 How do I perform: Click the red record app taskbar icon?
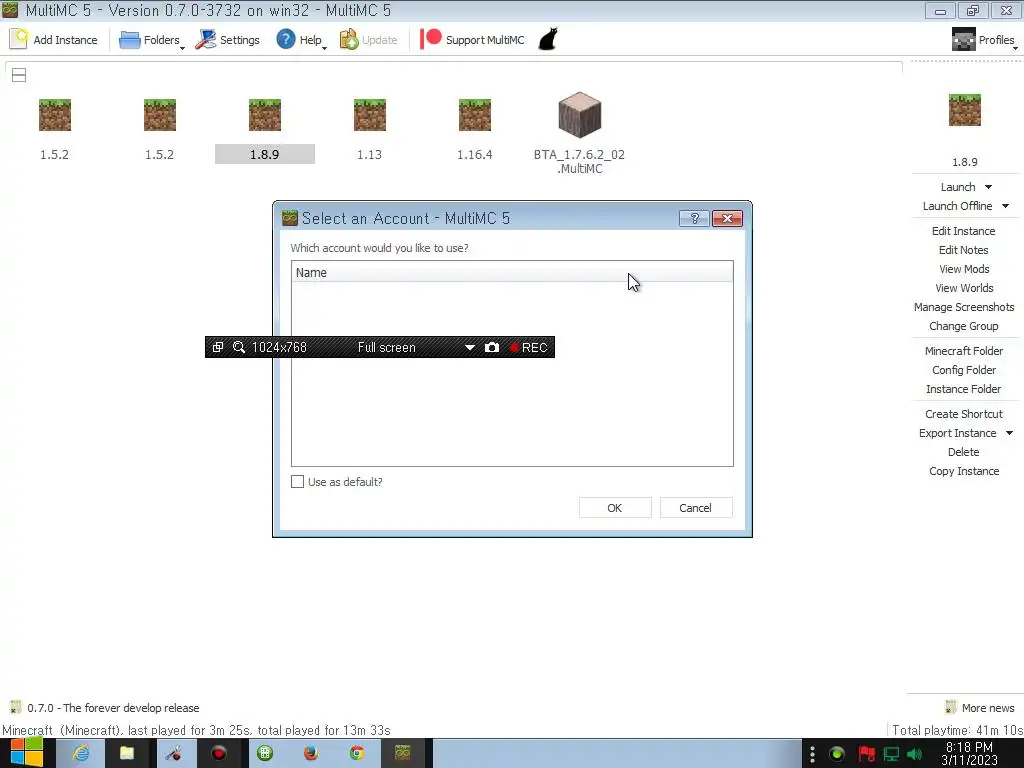pyautogui.click(x=219, y=753)
